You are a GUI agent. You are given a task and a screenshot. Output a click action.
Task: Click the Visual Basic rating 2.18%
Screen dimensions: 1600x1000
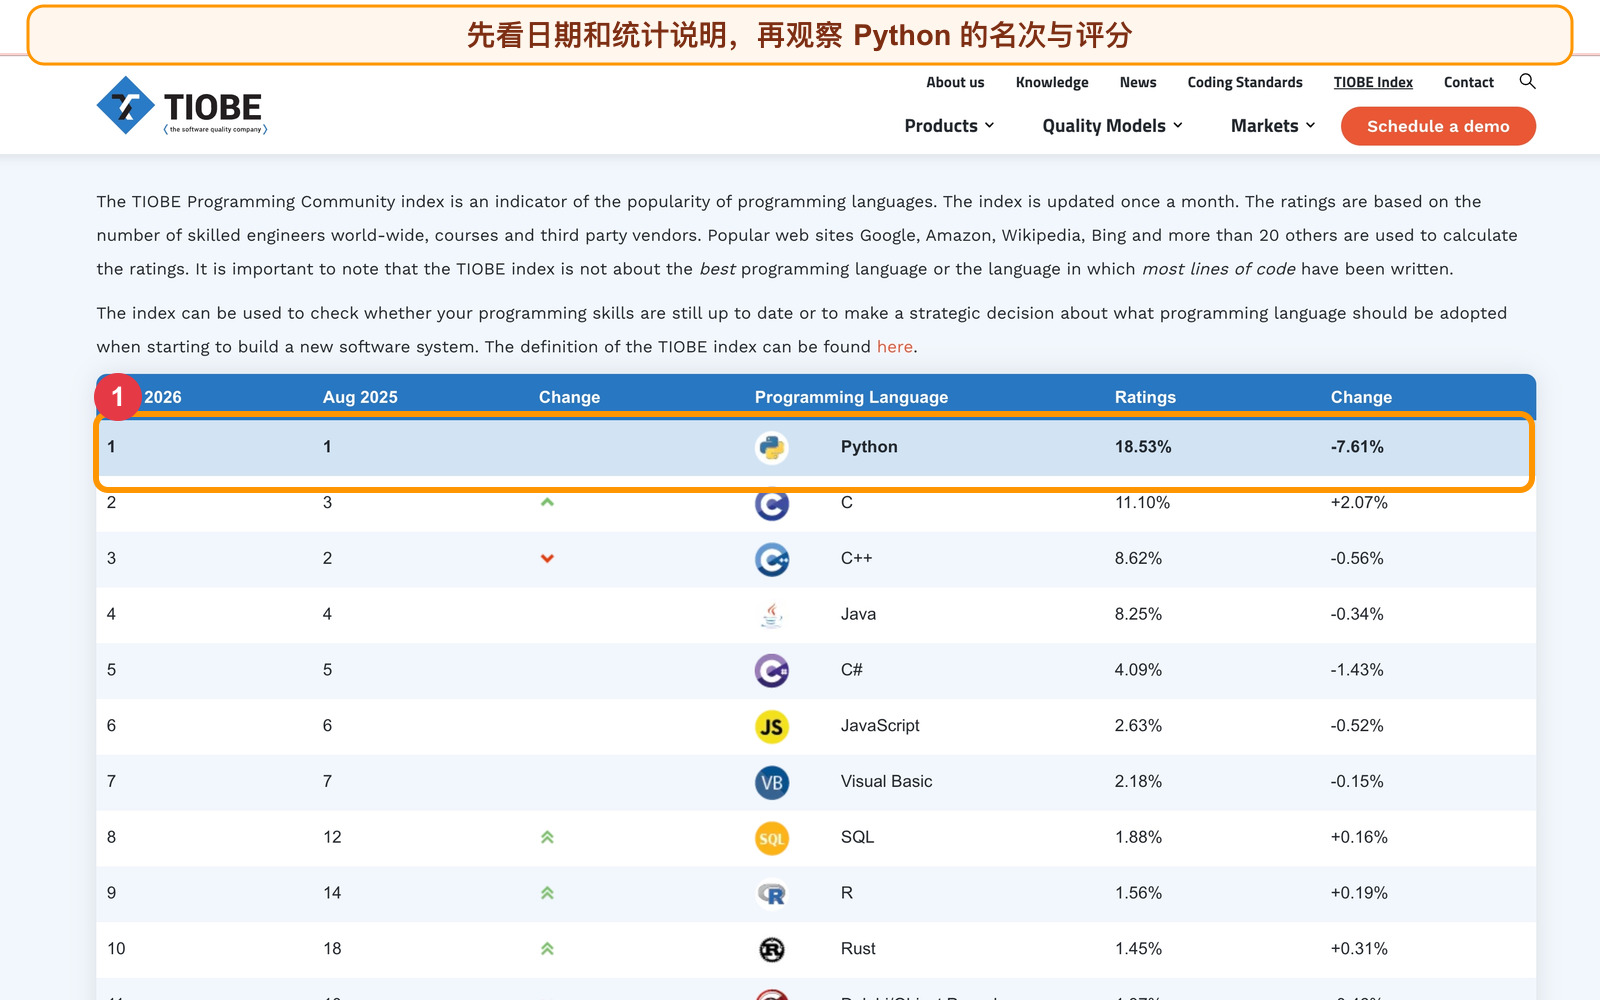1138,781
